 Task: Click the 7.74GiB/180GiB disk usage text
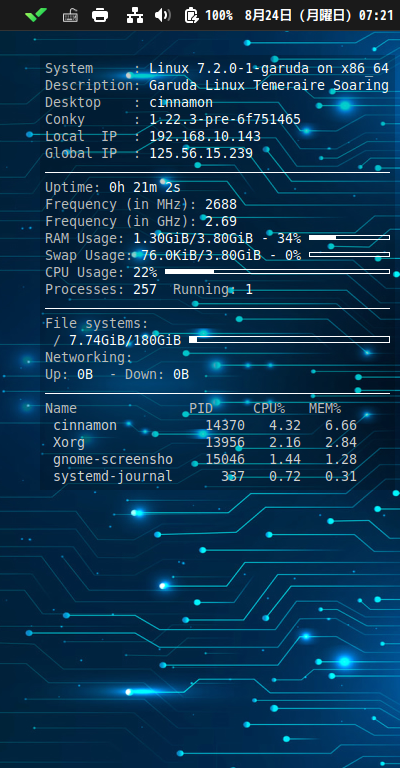pos(125,340)
